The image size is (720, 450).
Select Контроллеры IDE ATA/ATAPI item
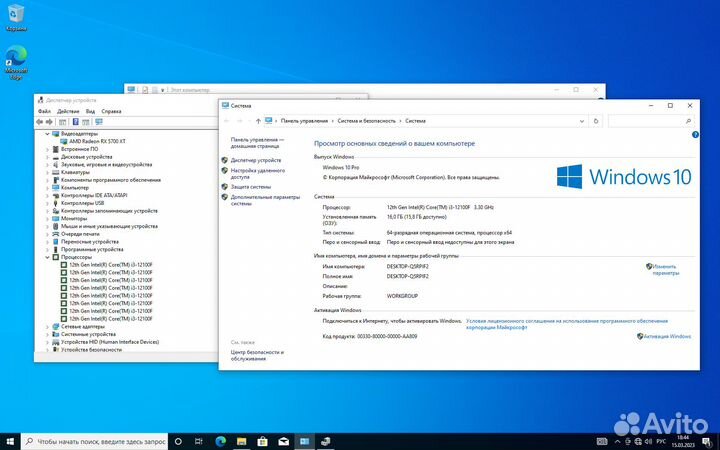click(x=94, y=195)
